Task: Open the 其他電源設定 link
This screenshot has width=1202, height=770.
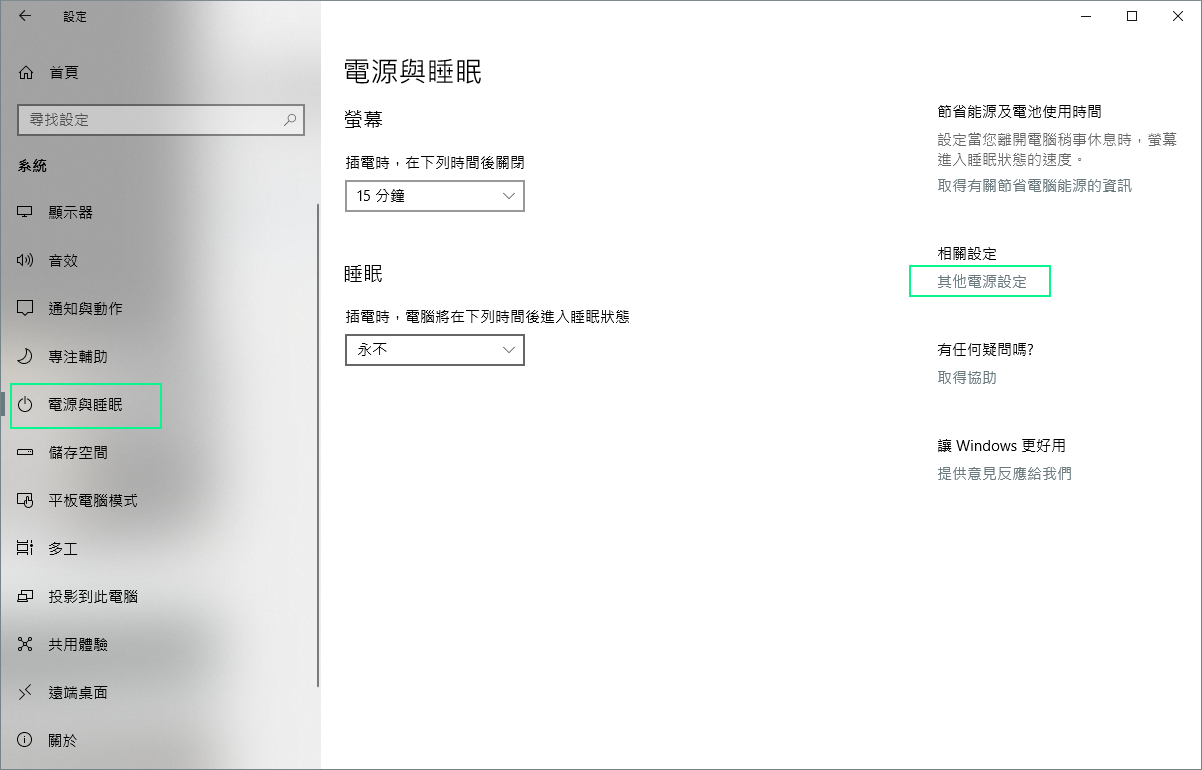Action: click(x=981, y=282)
